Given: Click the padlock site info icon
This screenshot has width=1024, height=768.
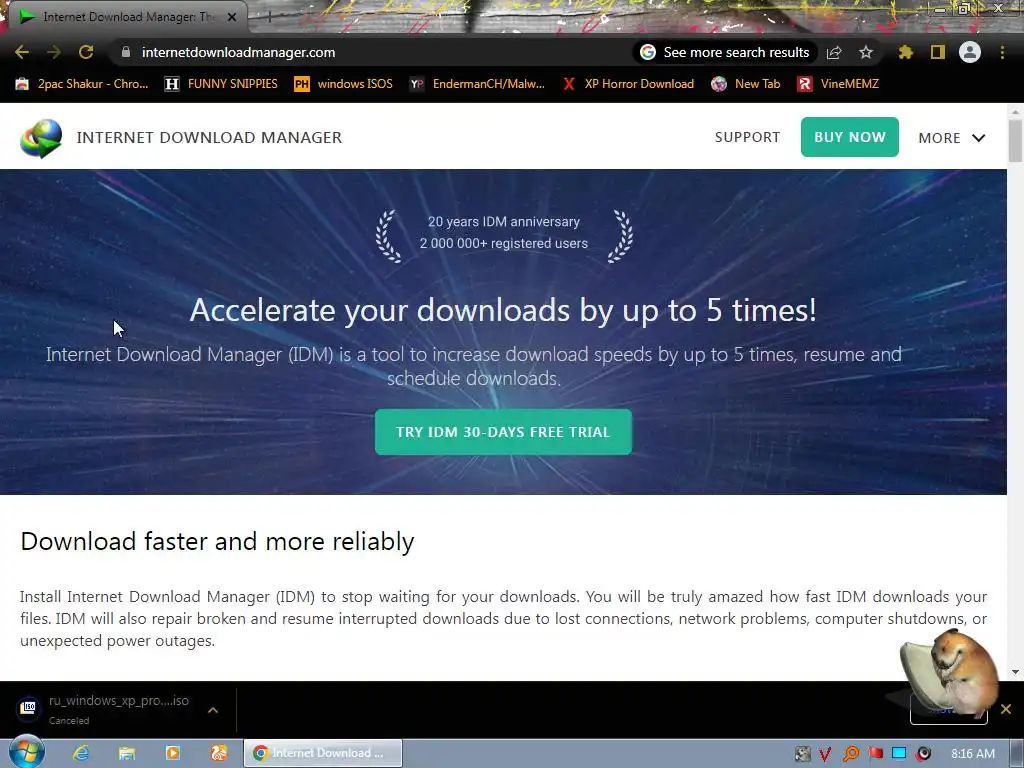Looking at the screenshot, I should [126, 52].
